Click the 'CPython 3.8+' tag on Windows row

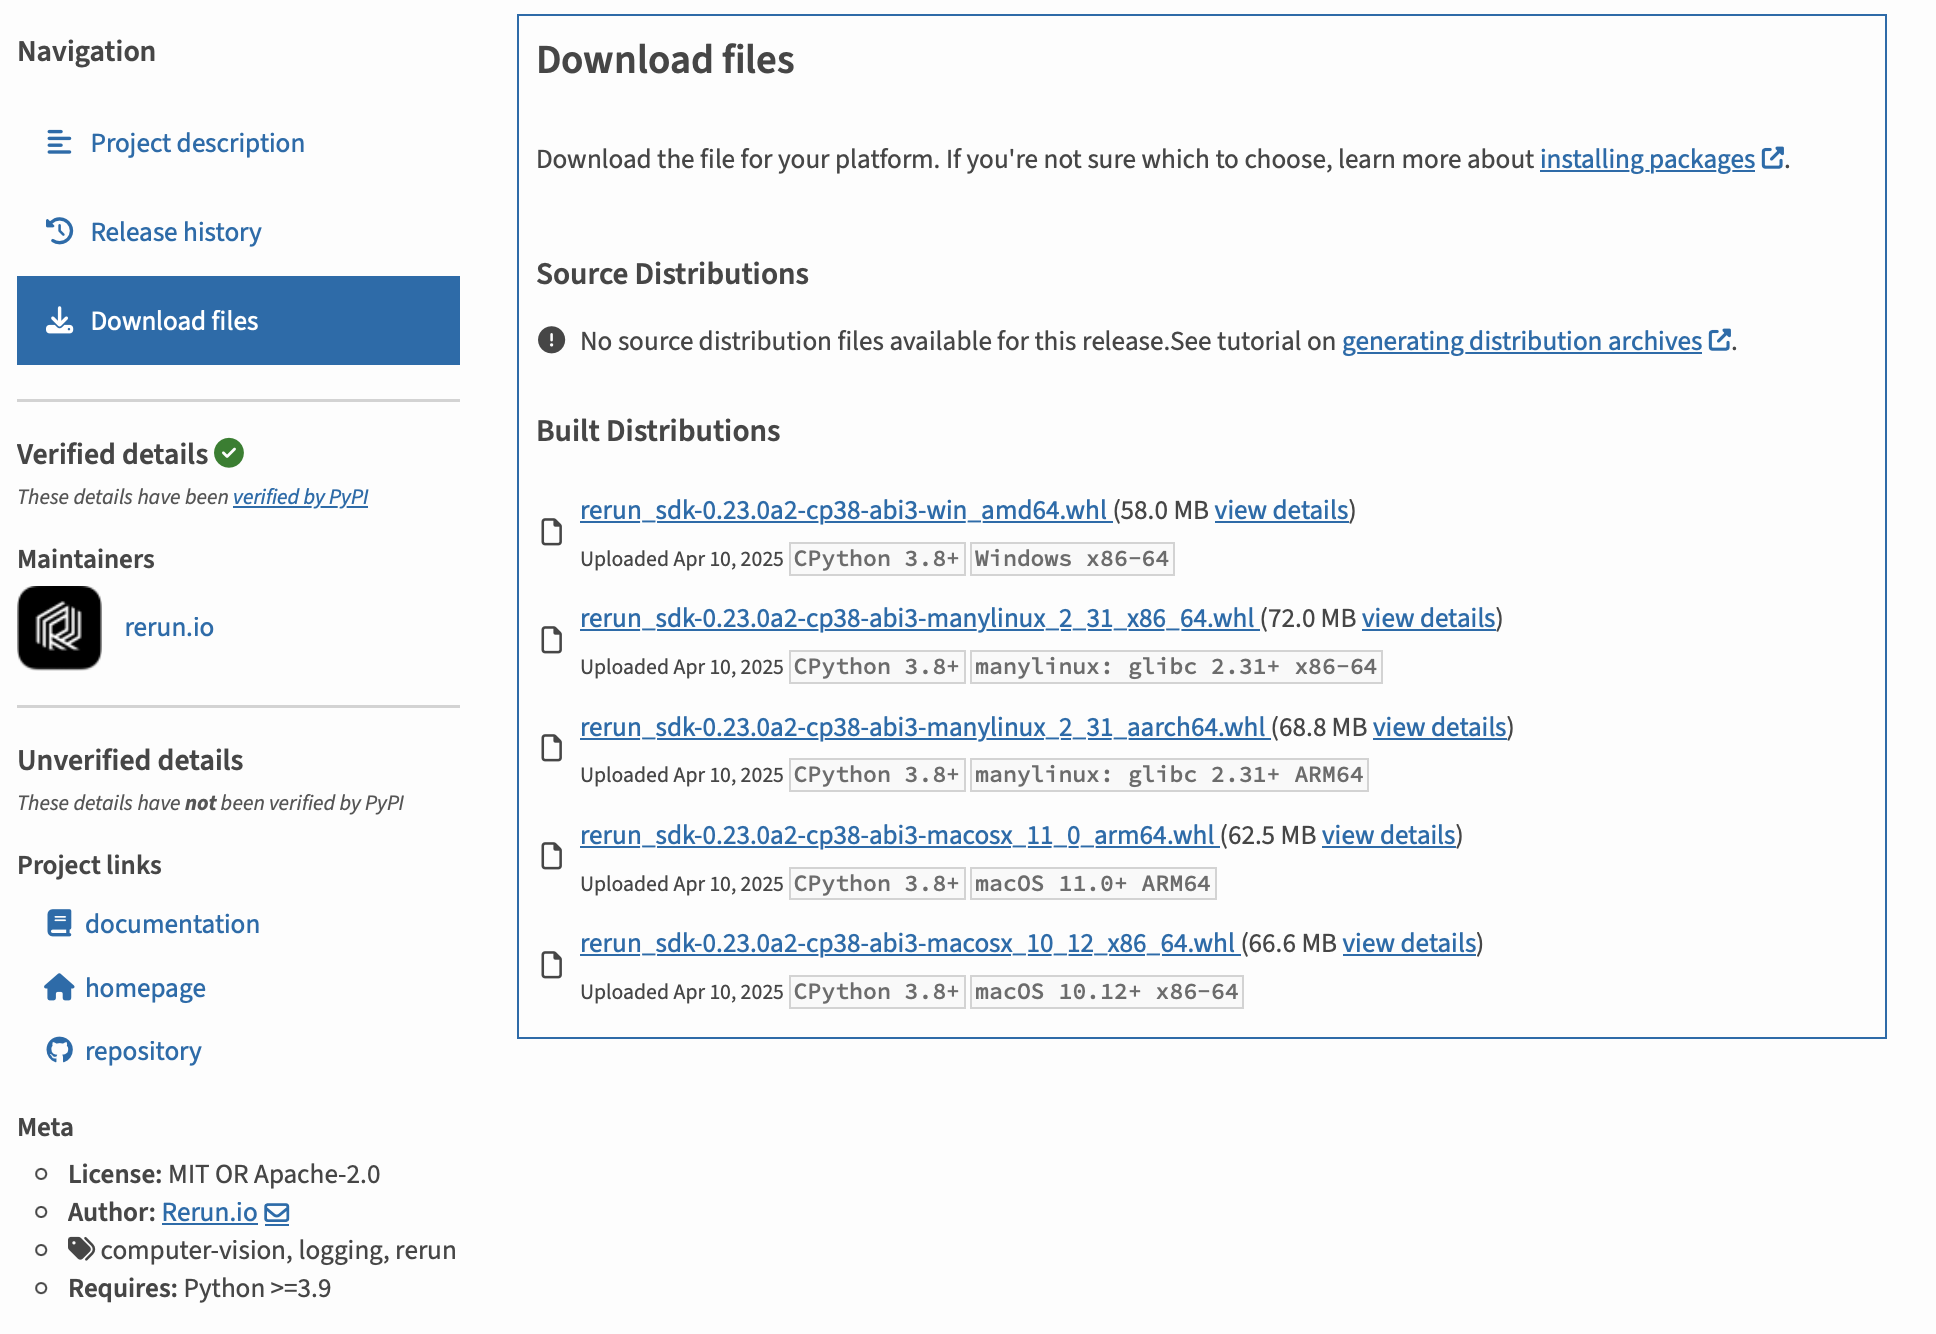[x=877, y=559]
